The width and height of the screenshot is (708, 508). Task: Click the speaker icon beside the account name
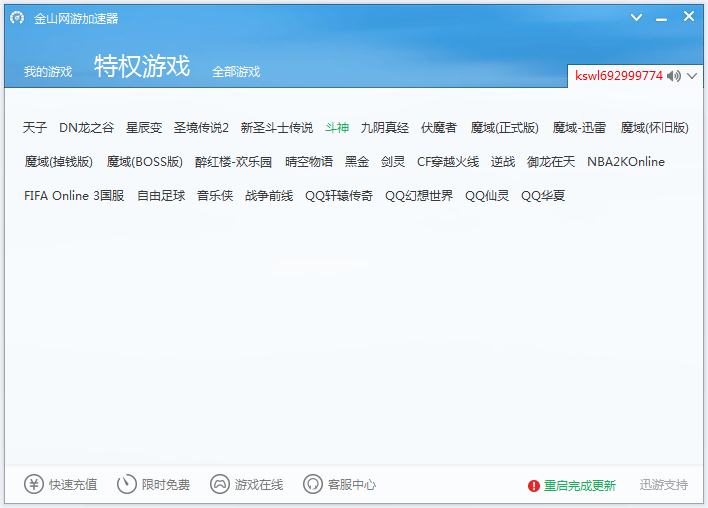pos(674,76)
